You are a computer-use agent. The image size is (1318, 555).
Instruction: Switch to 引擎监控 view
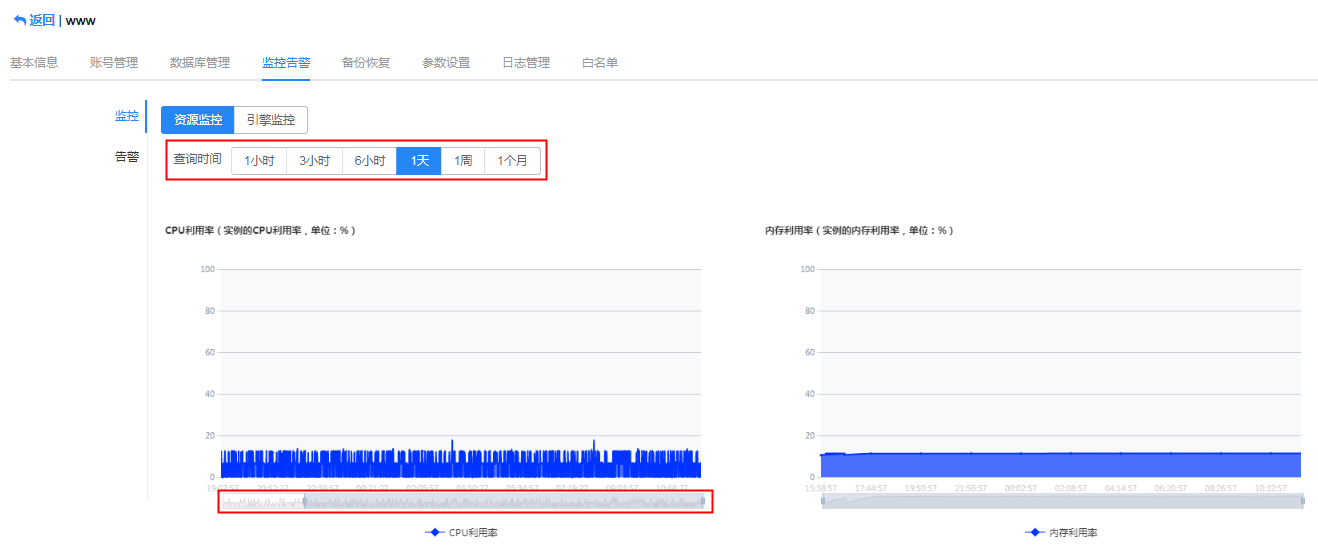tap(271, 120)
